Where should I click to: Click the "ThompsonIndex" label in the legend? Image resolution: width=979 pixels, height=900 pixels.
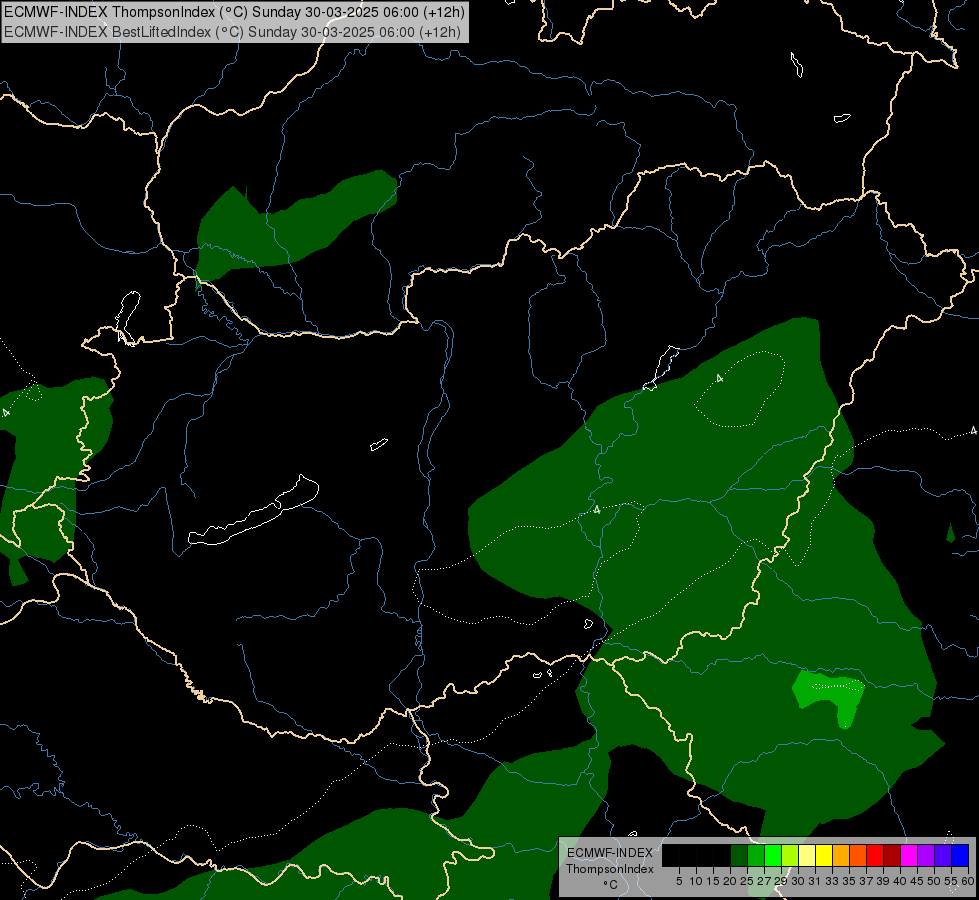pos(610,869)
